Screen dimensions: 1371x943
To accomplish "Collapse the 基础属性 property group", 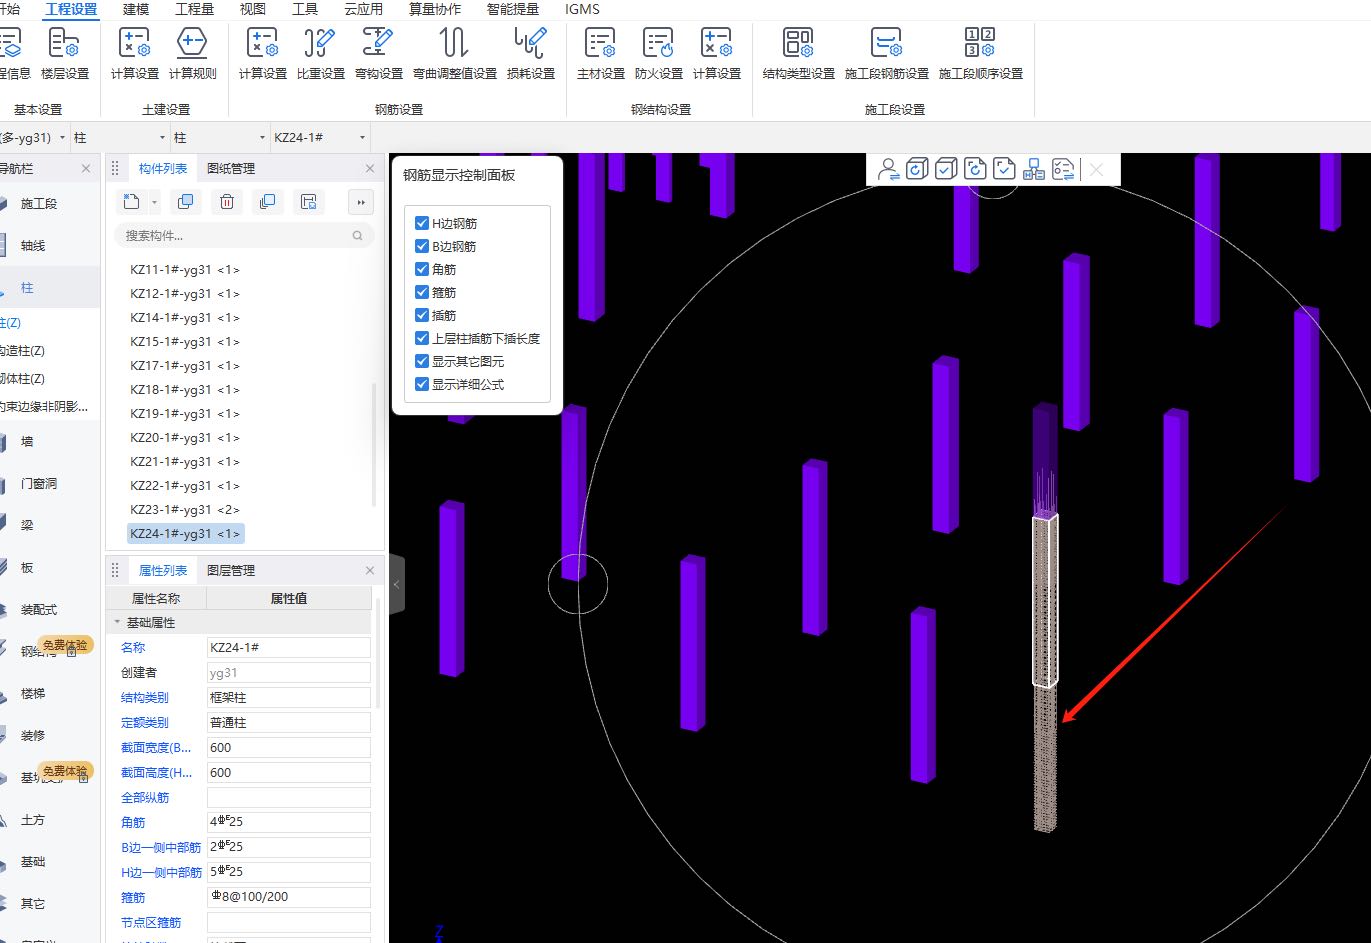I will (x=117, y=622).
